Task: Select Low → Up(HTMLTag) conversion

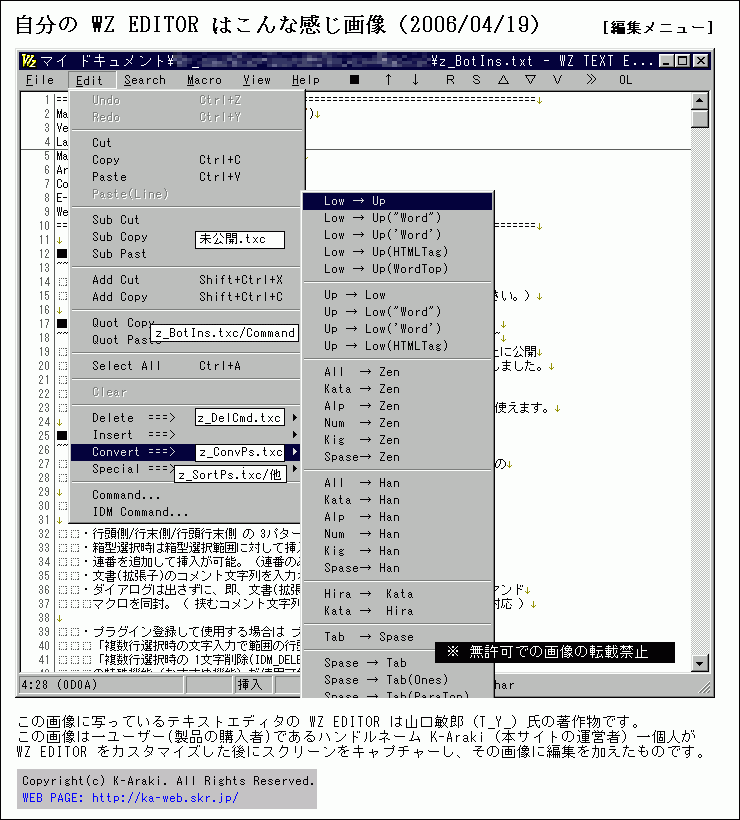Action: pos(397,252)
